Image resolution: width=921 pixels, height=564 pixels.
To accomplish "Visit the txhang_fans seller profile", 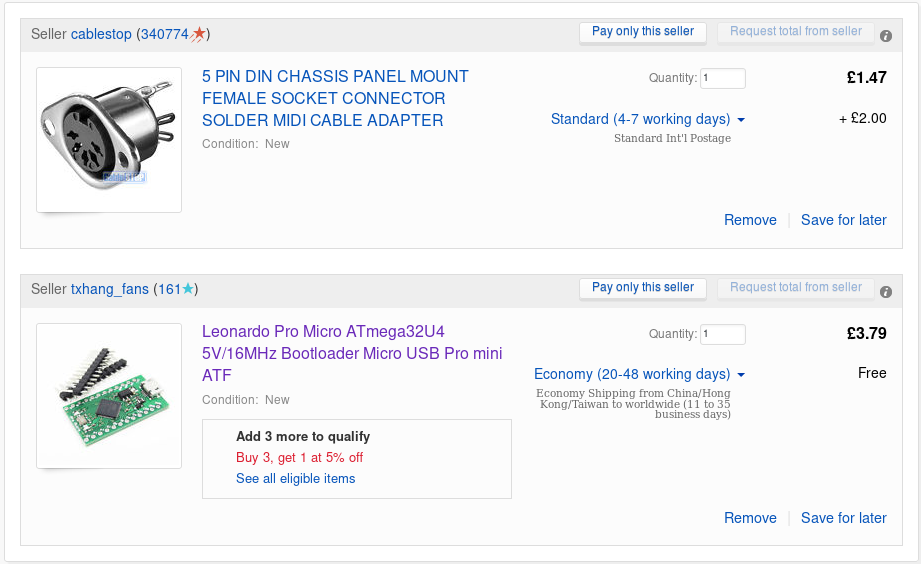I will pos(109,290).
